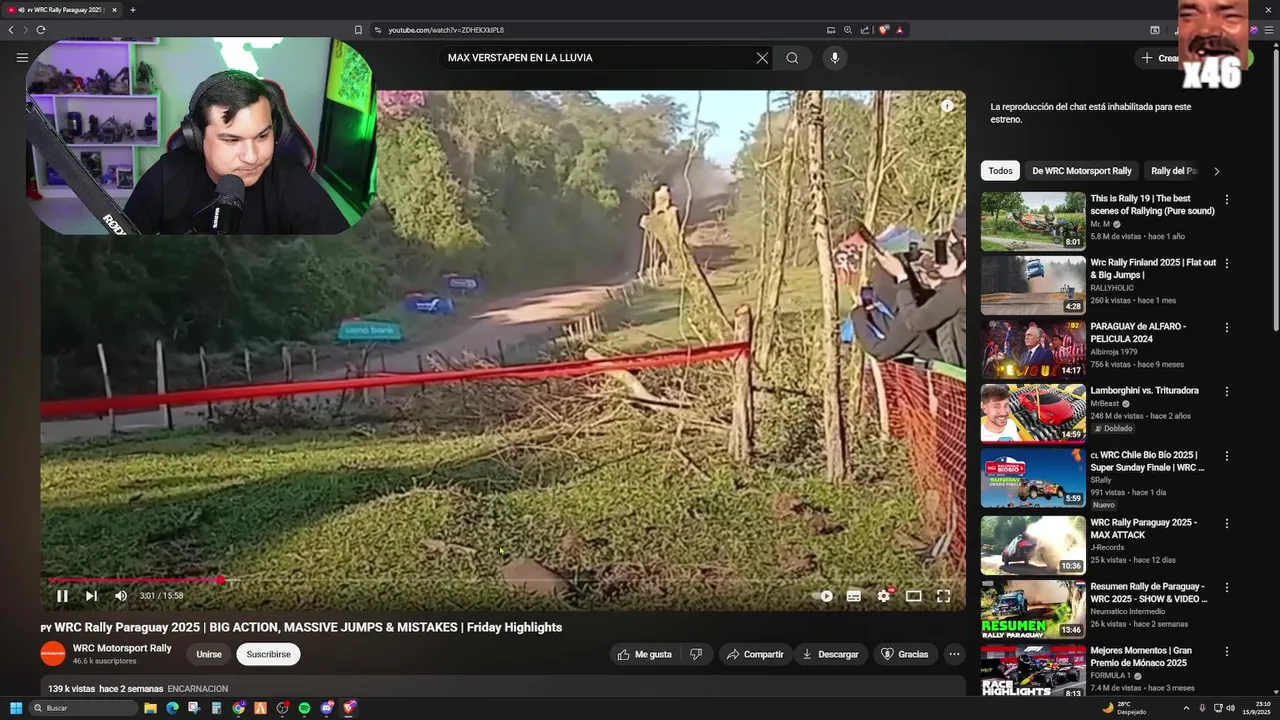Click the Unirse membership button
The width and height of the screenshot is (1280, 720).
[x=209, y=654]
